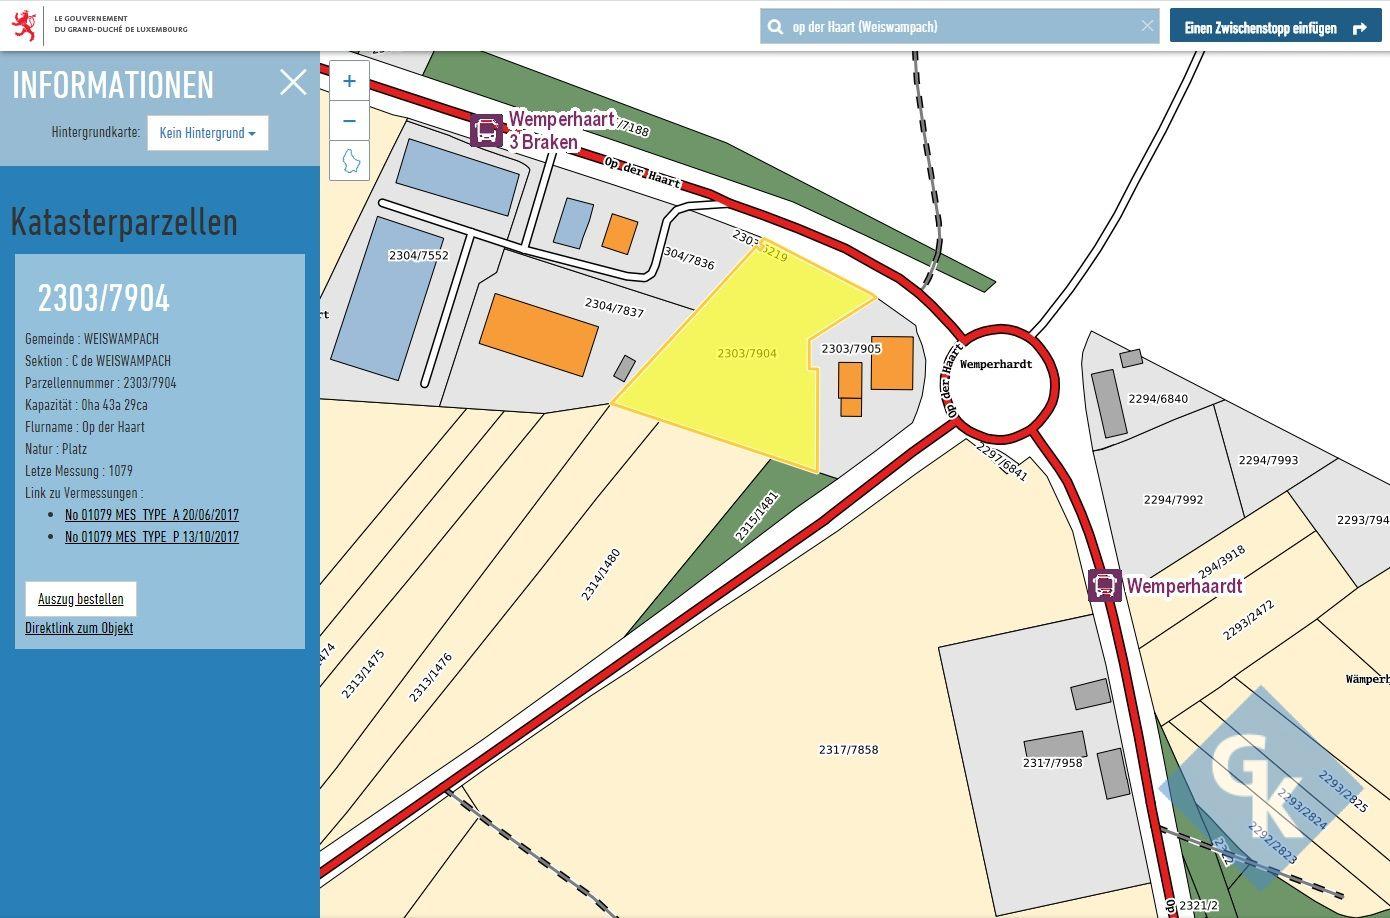Click Auszug bestellen button
Screen dimensions: 1390x918
81,599
